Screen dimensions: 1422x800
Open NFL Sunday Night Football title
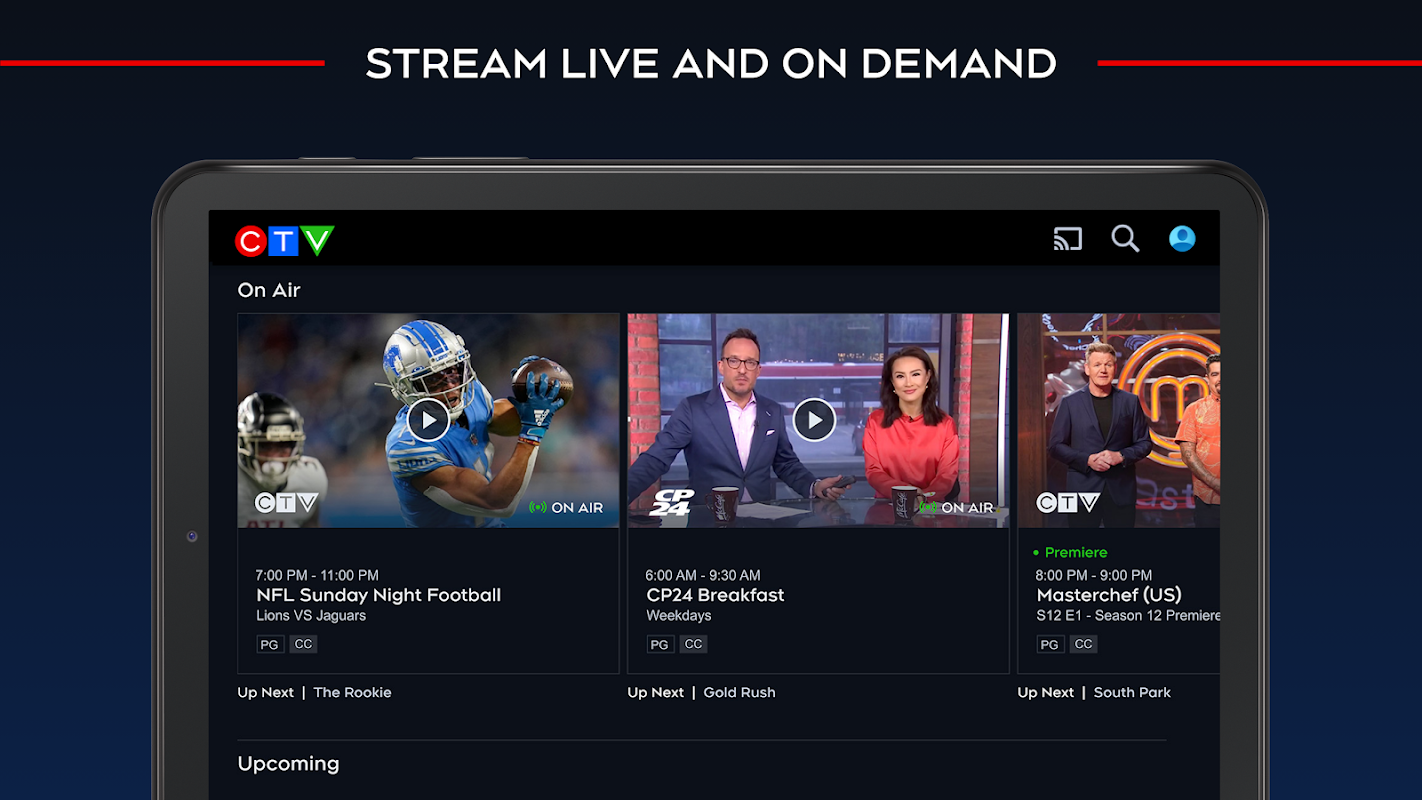pyautogui.click(x=378, y=595)
